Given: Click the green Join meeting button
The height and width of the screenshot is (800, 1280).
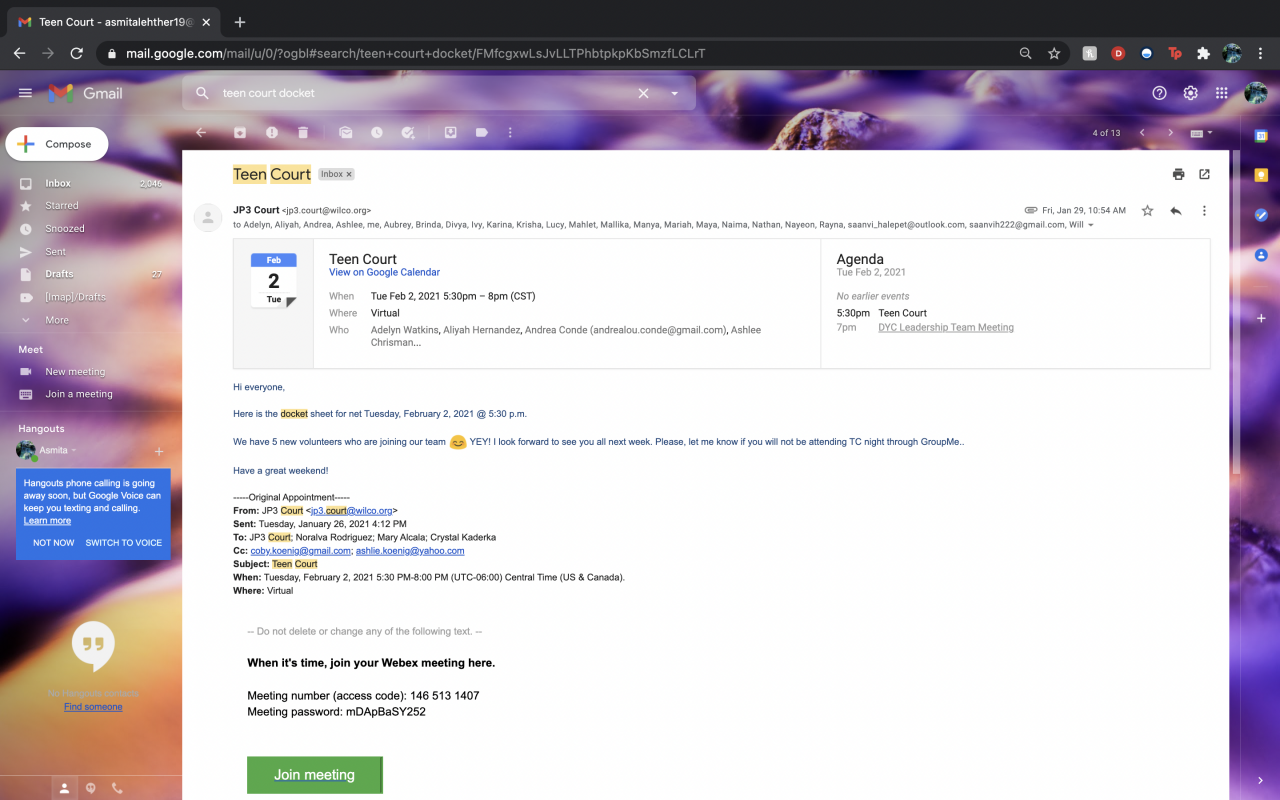Looking at the screenshot, I should [x=314, y=775].
